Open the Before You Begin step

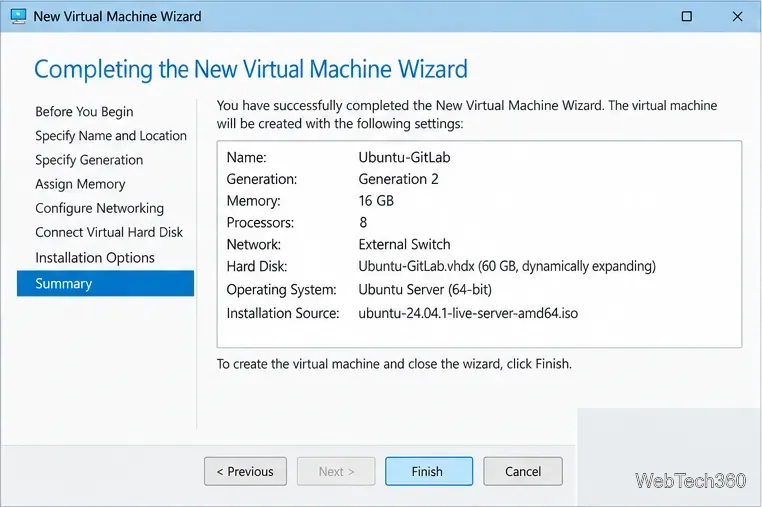[x=84, y=112]
